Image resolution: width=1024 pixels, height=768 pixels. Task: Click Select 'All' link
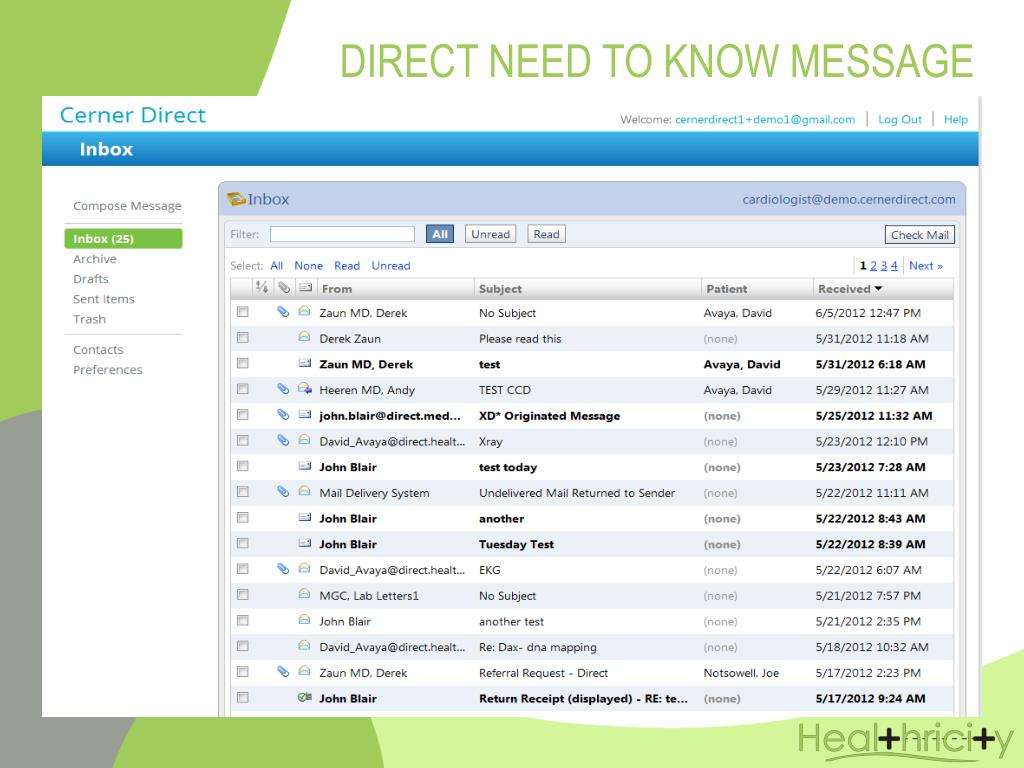276,266
